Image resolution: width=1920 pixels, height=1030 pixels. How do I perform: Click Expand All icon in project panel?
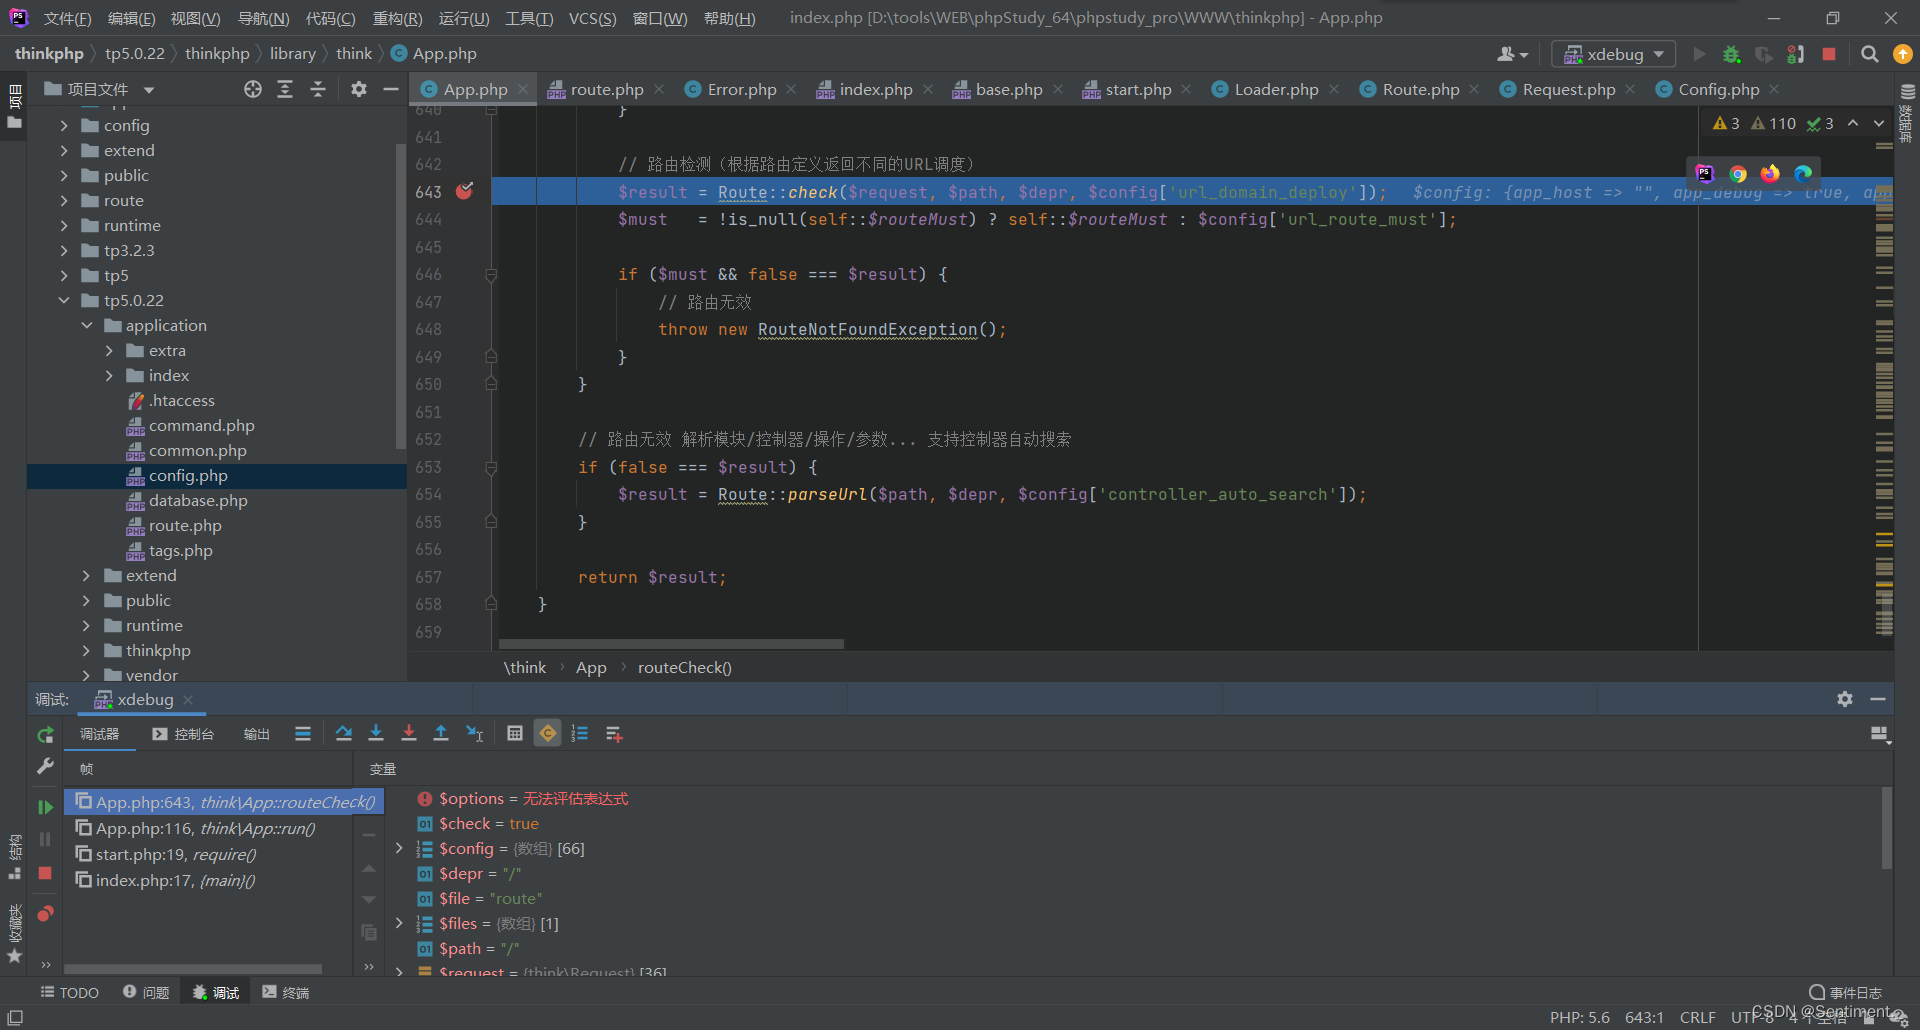coord(285,89)
